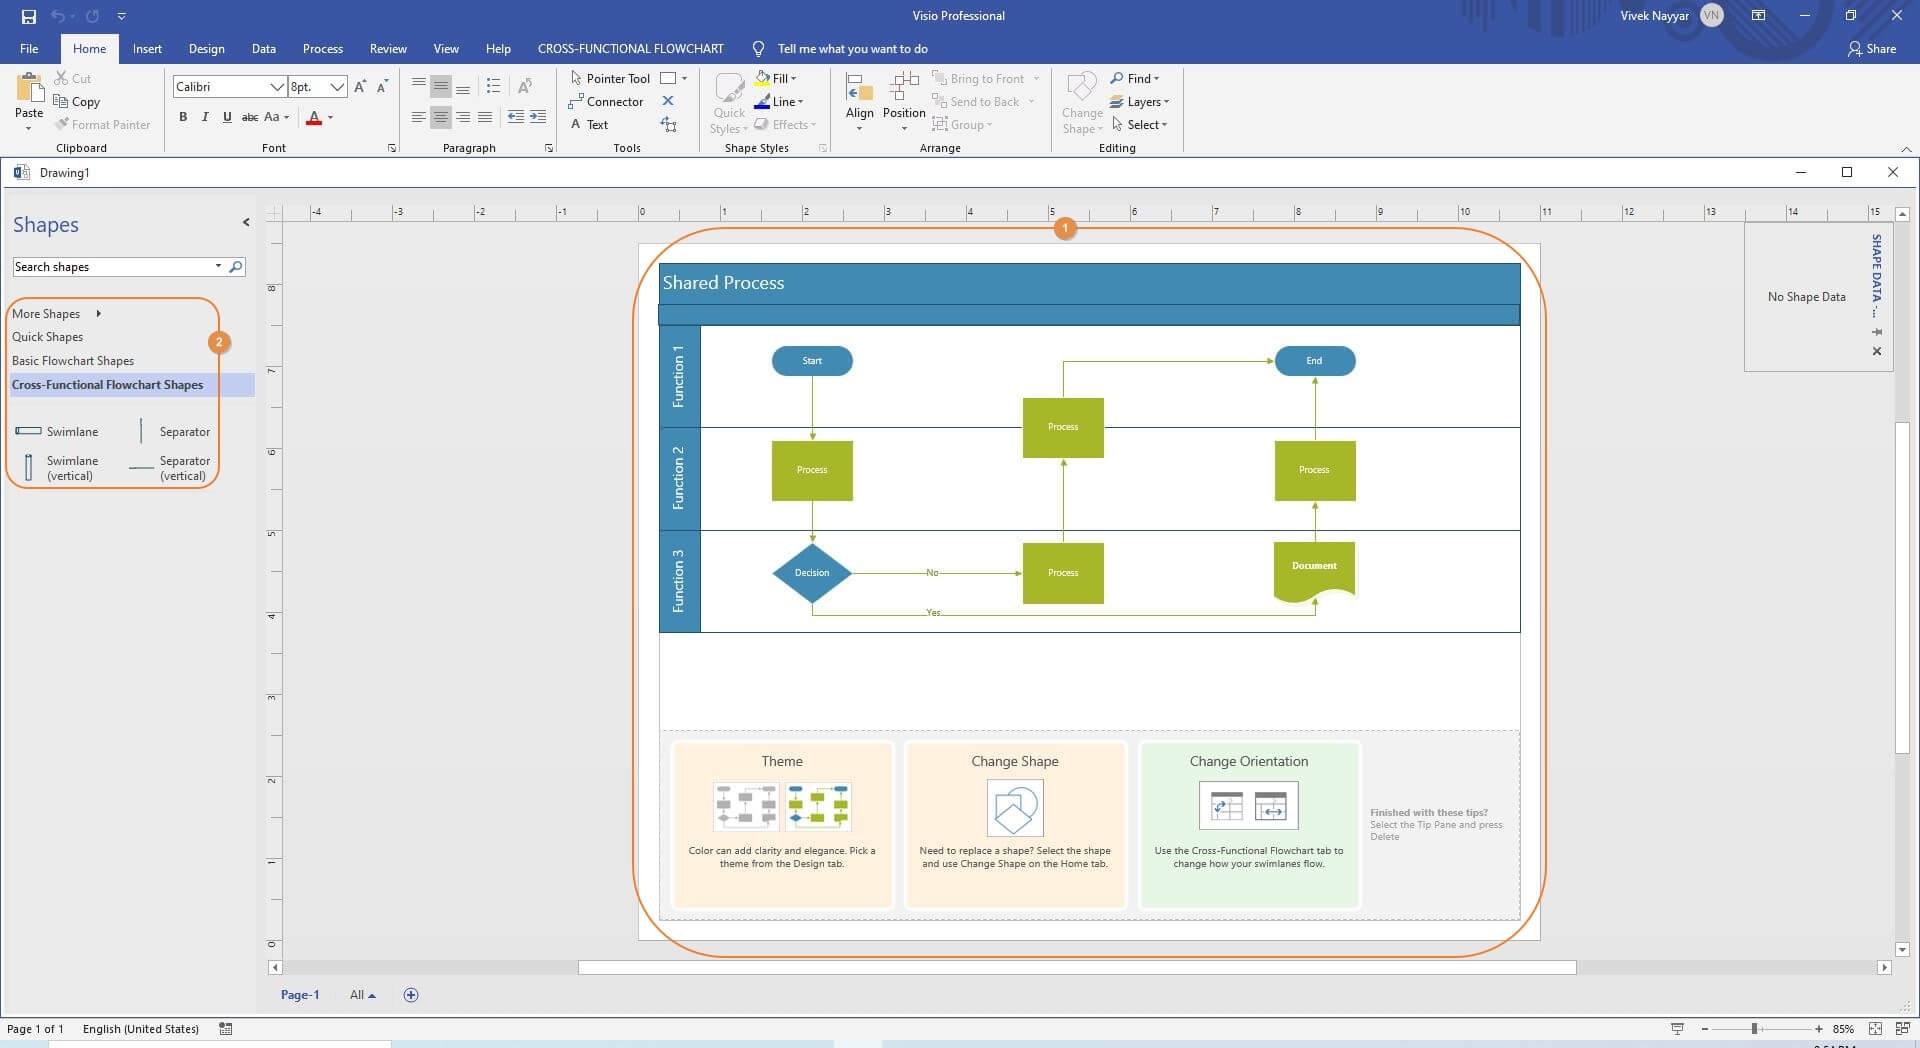Click the Format Painter icon
The image size is (1920, 1048).
63,124
